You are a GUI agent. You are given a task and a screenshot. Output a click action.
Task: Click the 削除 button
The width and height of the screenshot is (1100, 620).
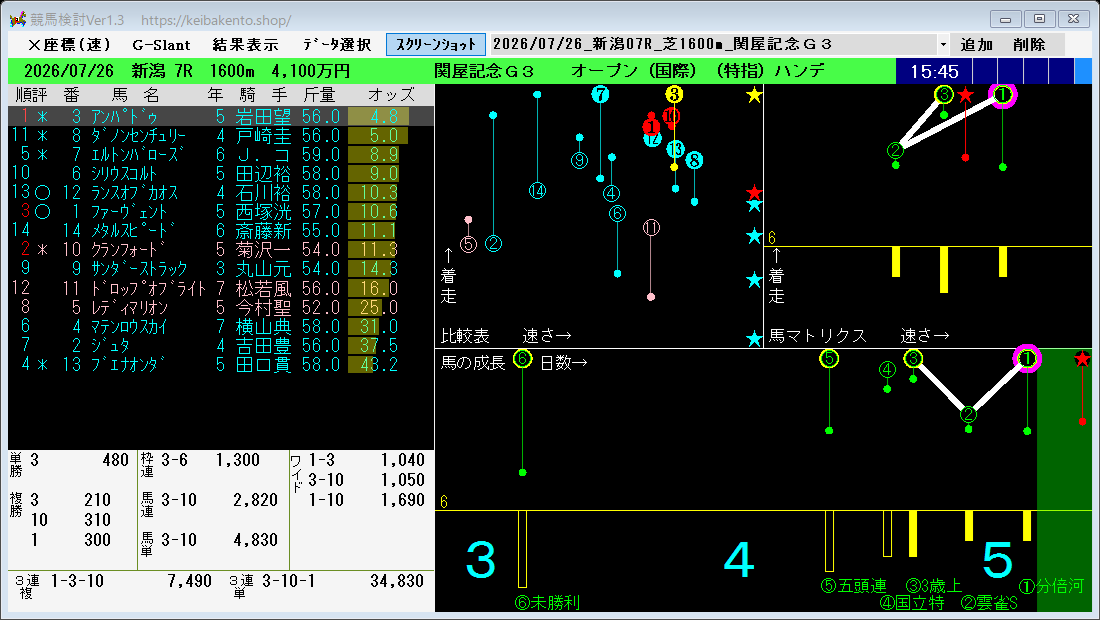pyautogui.click(x=1029, y=45)
